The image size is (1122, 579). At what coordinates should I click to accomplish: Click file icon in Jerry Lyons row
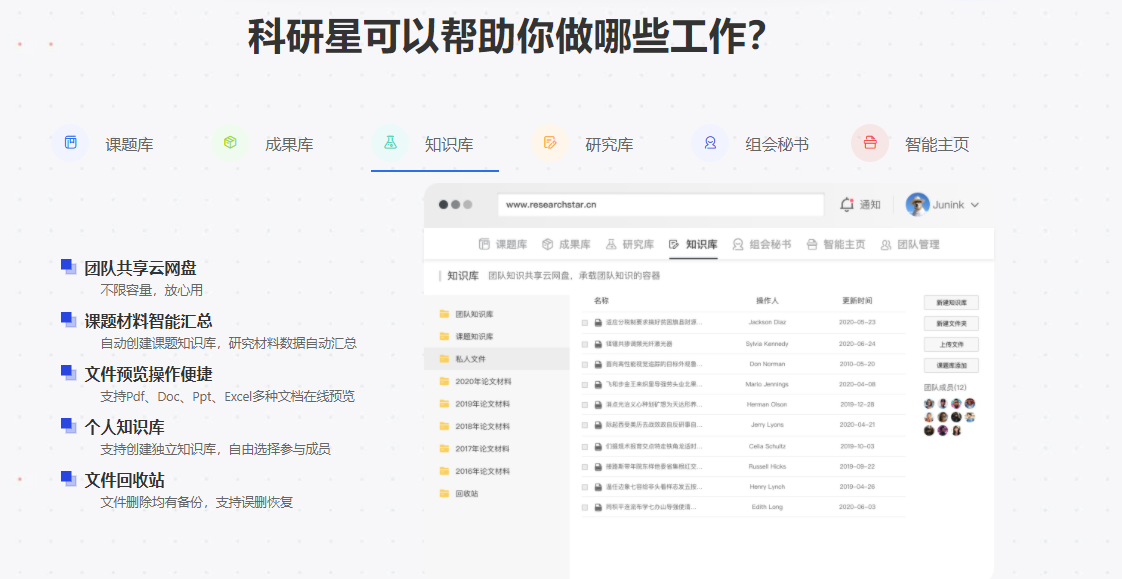[x=597, y=425]
